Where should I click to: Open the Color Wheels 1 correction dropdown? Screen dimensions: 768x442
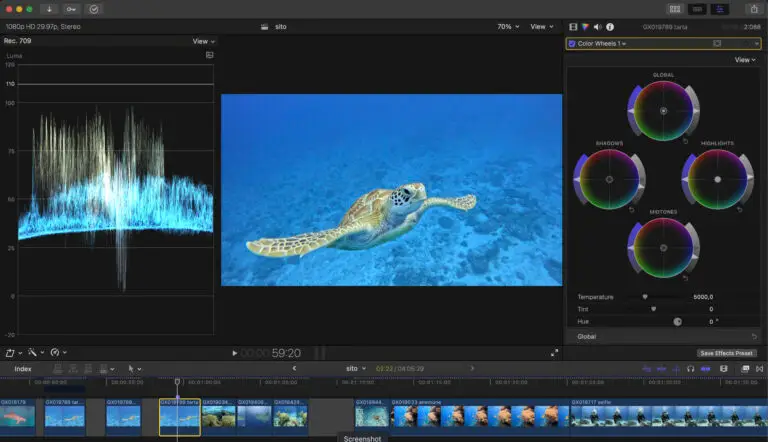[x=602, y=44]
